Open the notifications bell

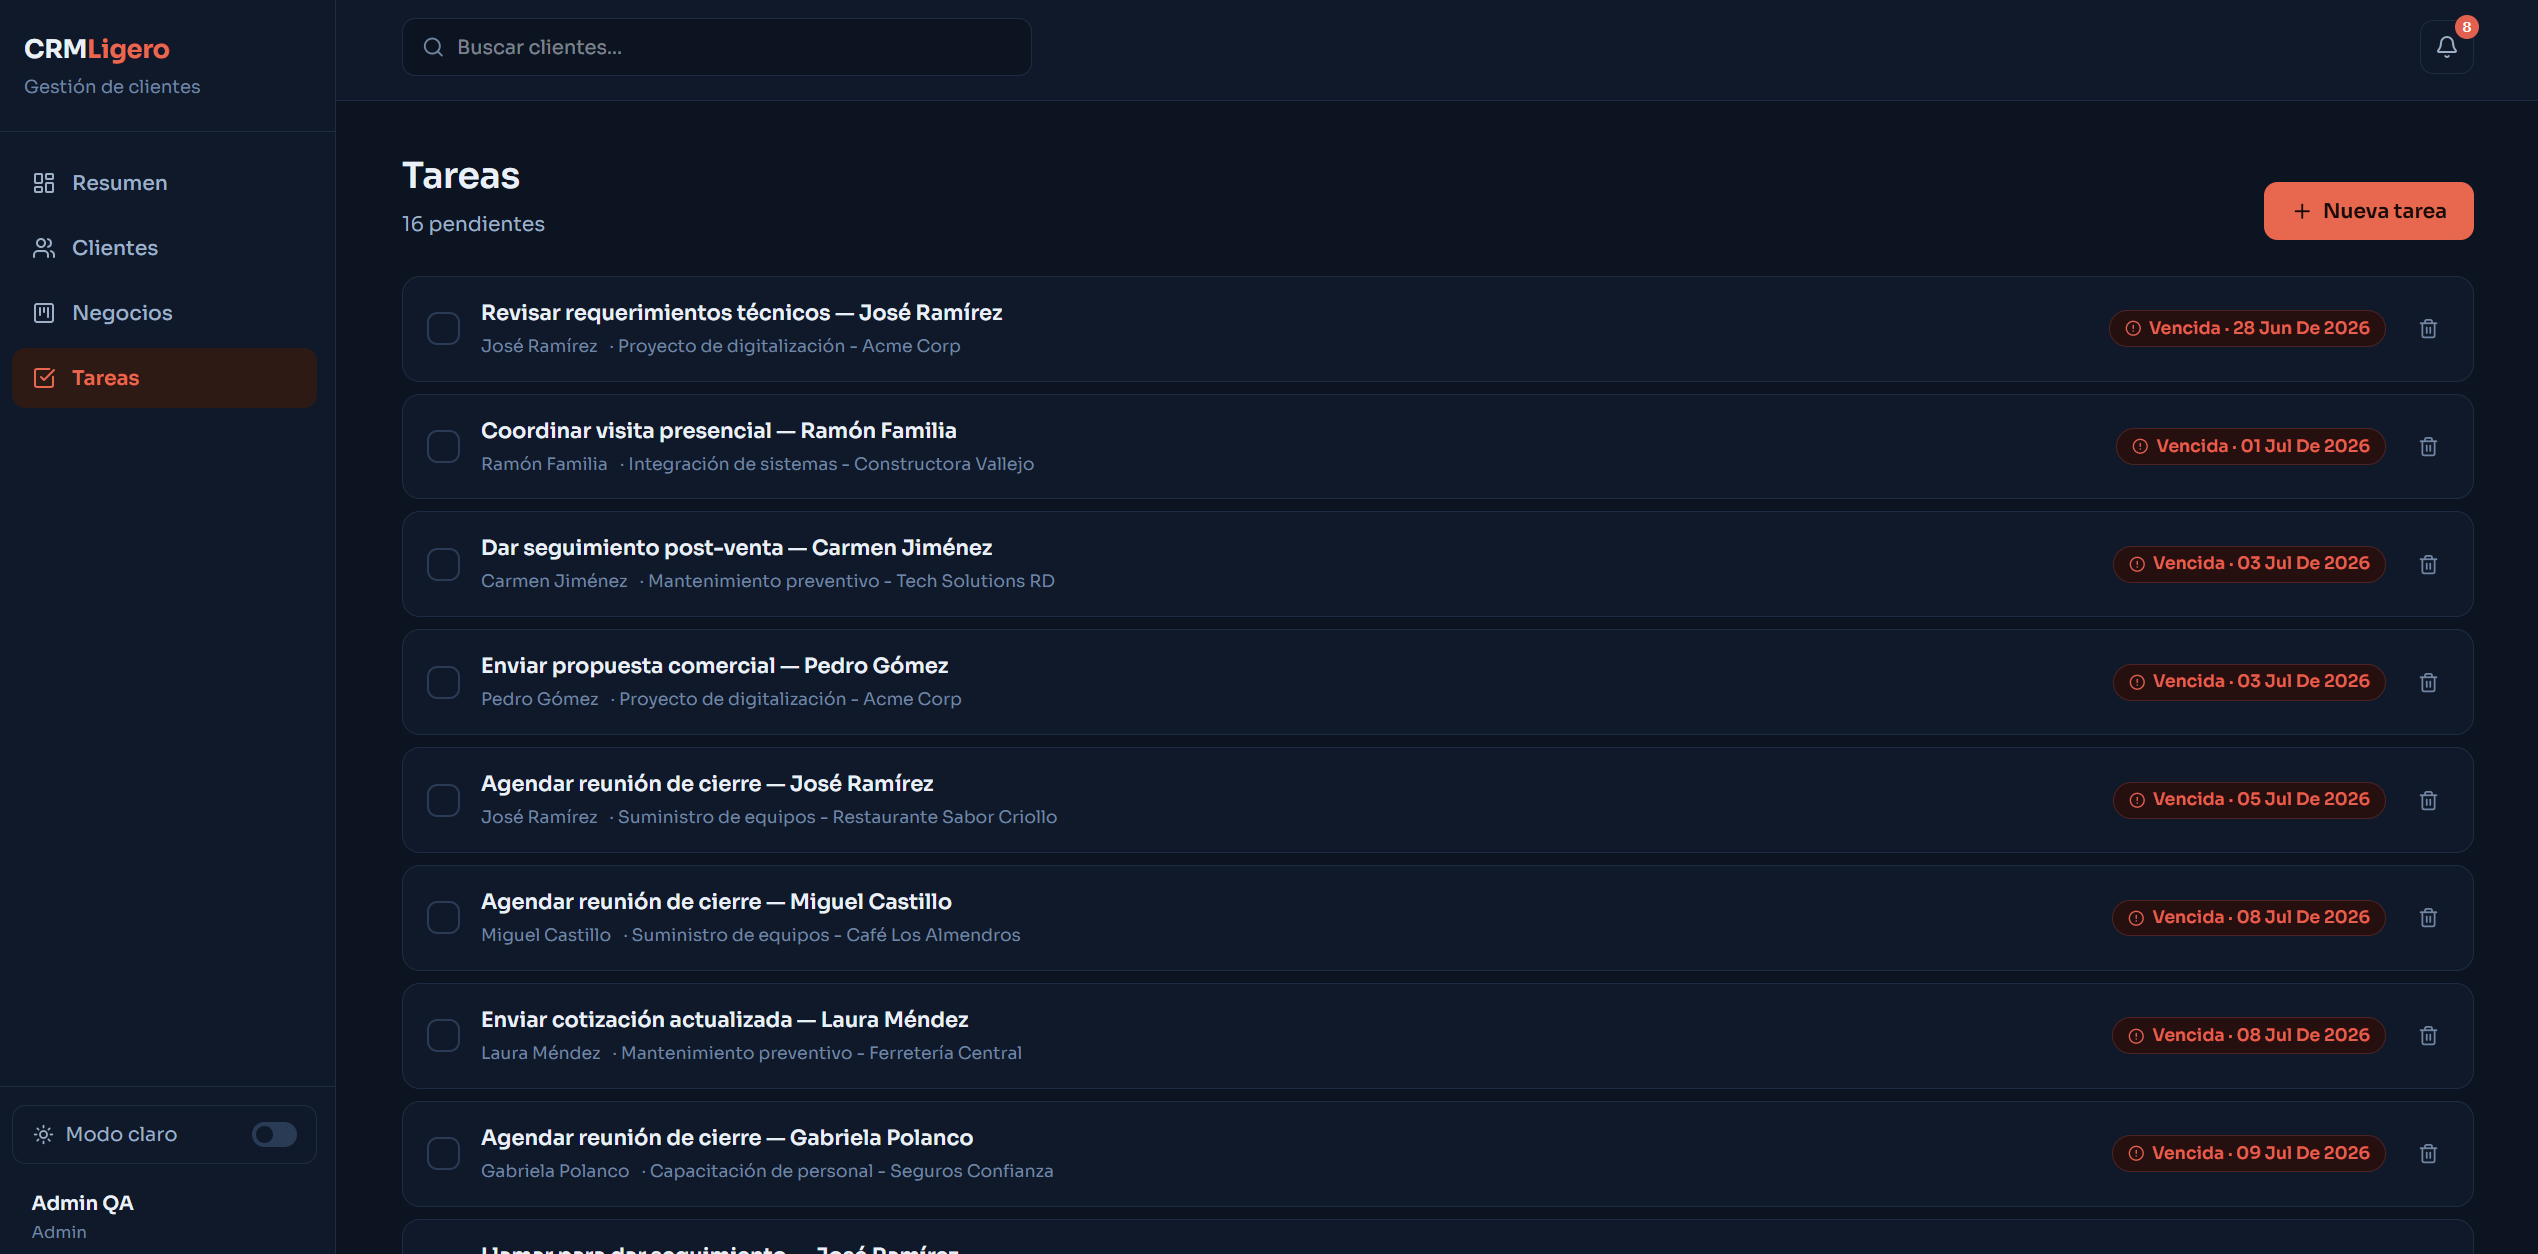click(2446, 47)
